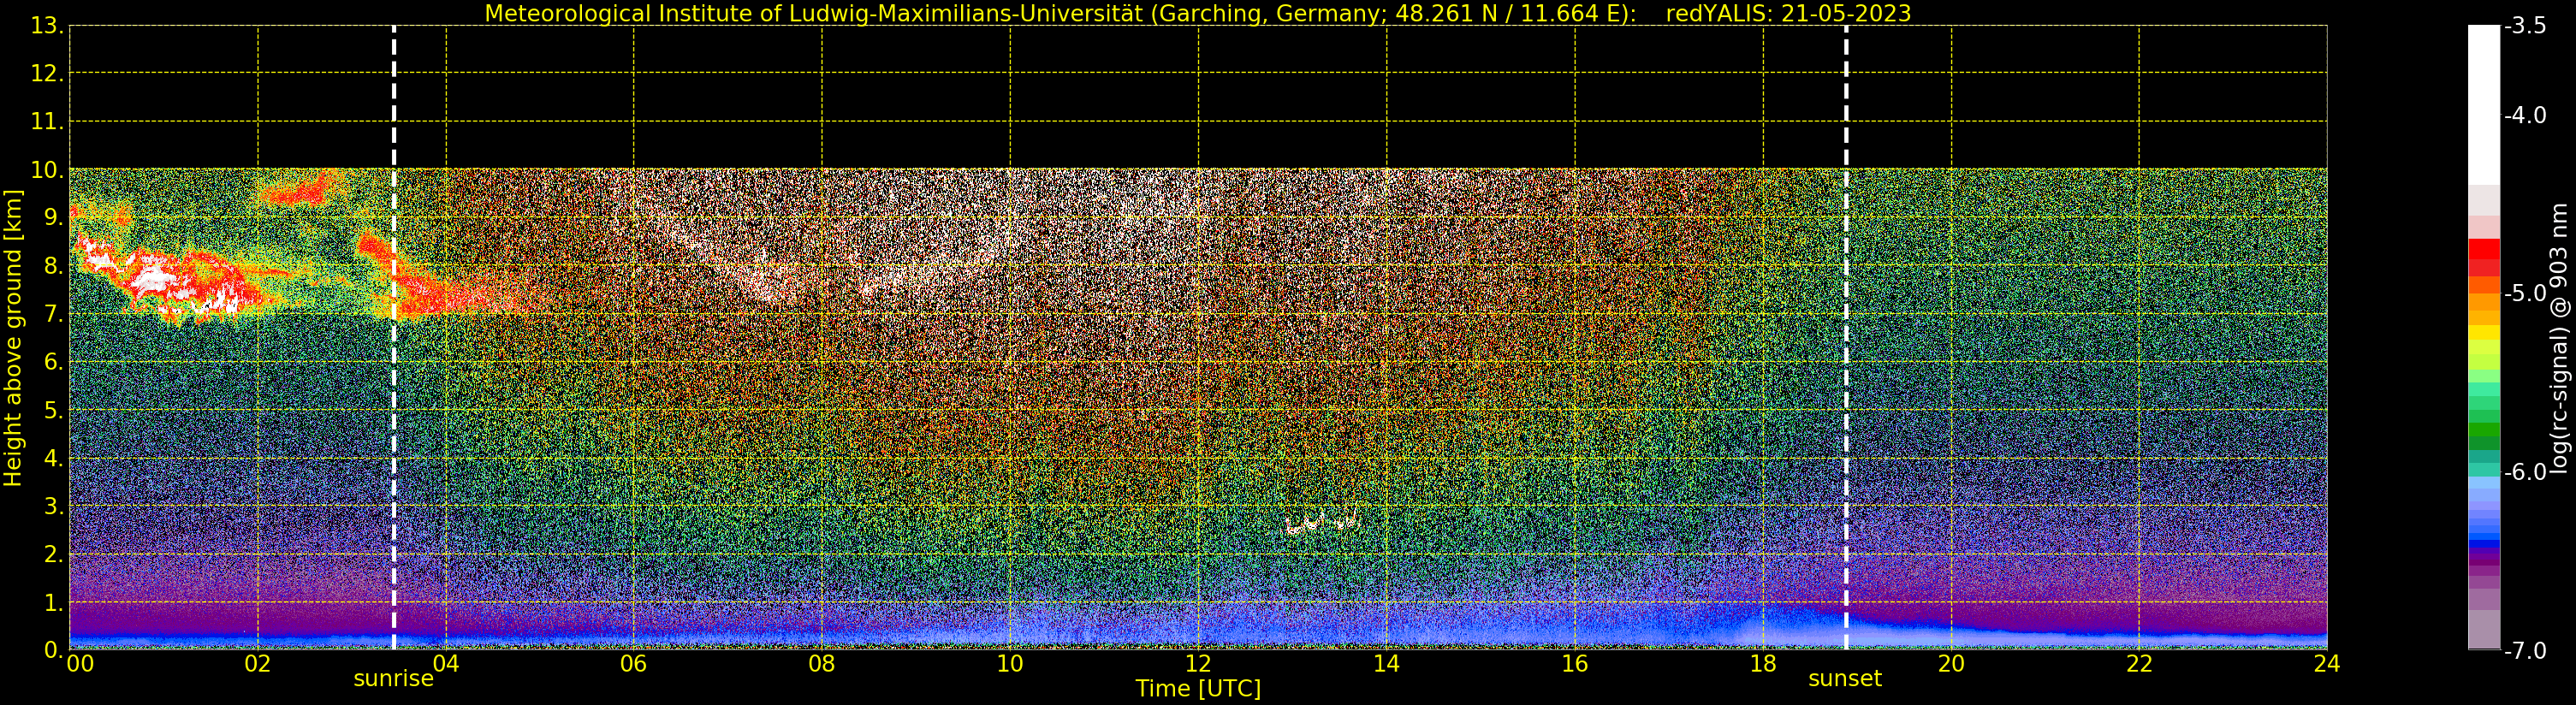Viewport: 2576px width, 705px height.
Task: Click the -4.0 colorbar tick label
Action: coord(2525,116)
